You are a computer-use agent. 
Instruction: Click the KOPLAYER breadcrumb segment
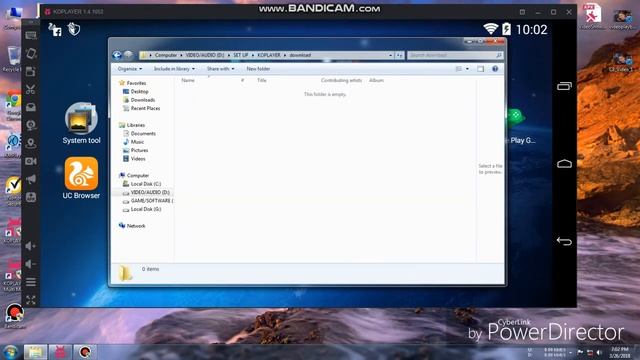click(269, 55)
